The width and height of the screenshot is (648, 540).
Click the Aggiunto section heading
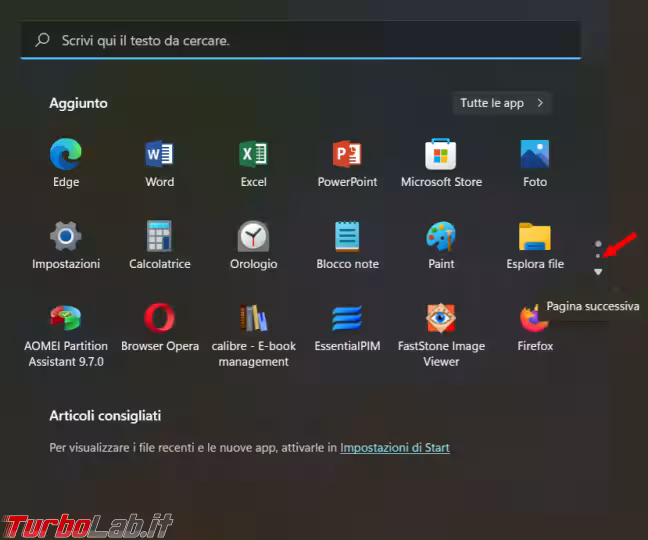(x=78, y=103)
